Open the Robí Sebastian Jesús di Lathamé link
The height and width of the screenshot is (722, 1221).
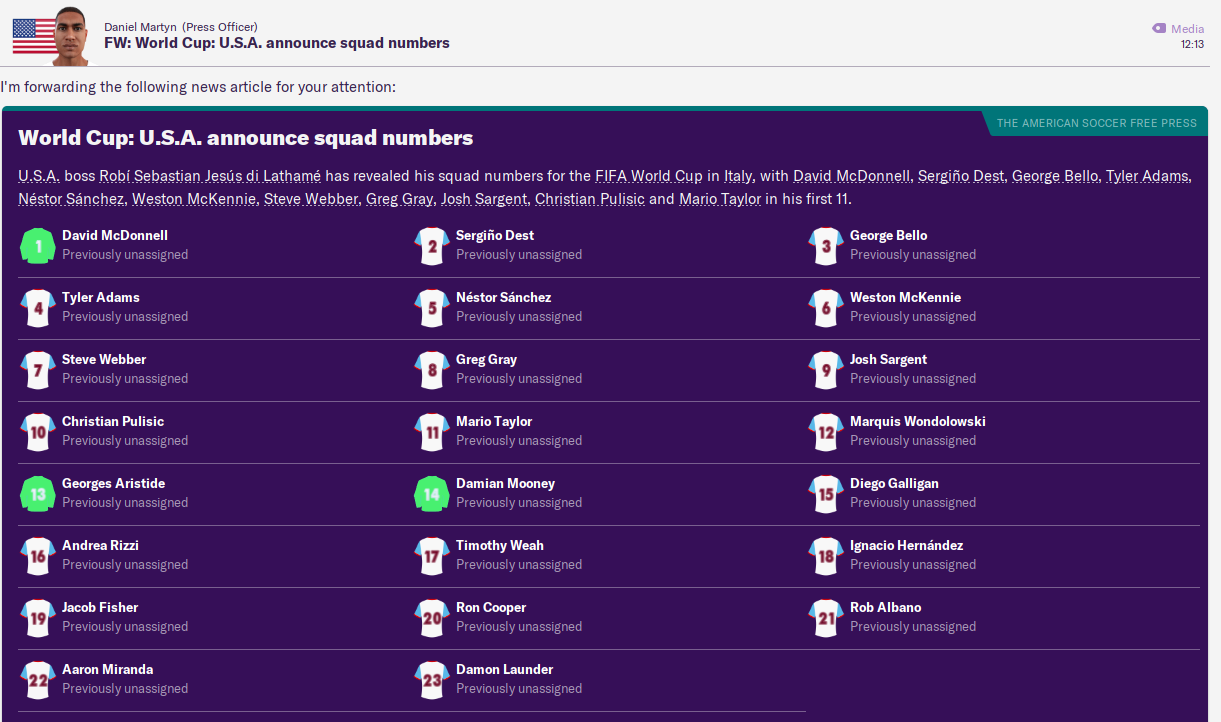210,176
